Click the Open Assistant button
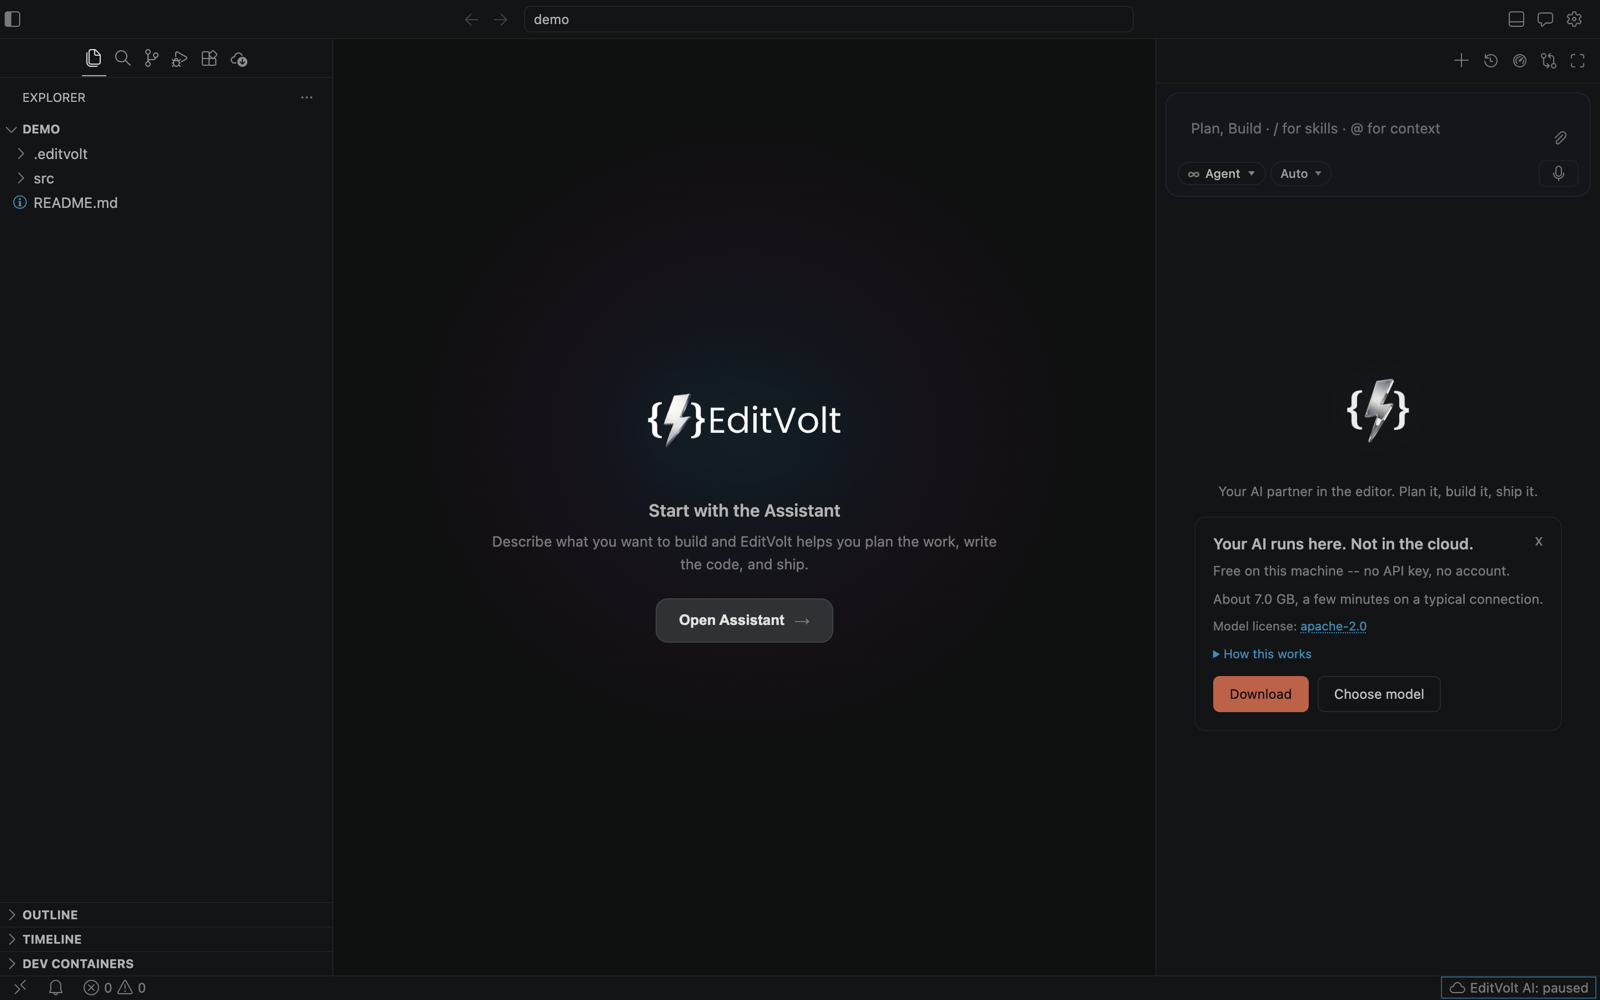 [744, 620]
